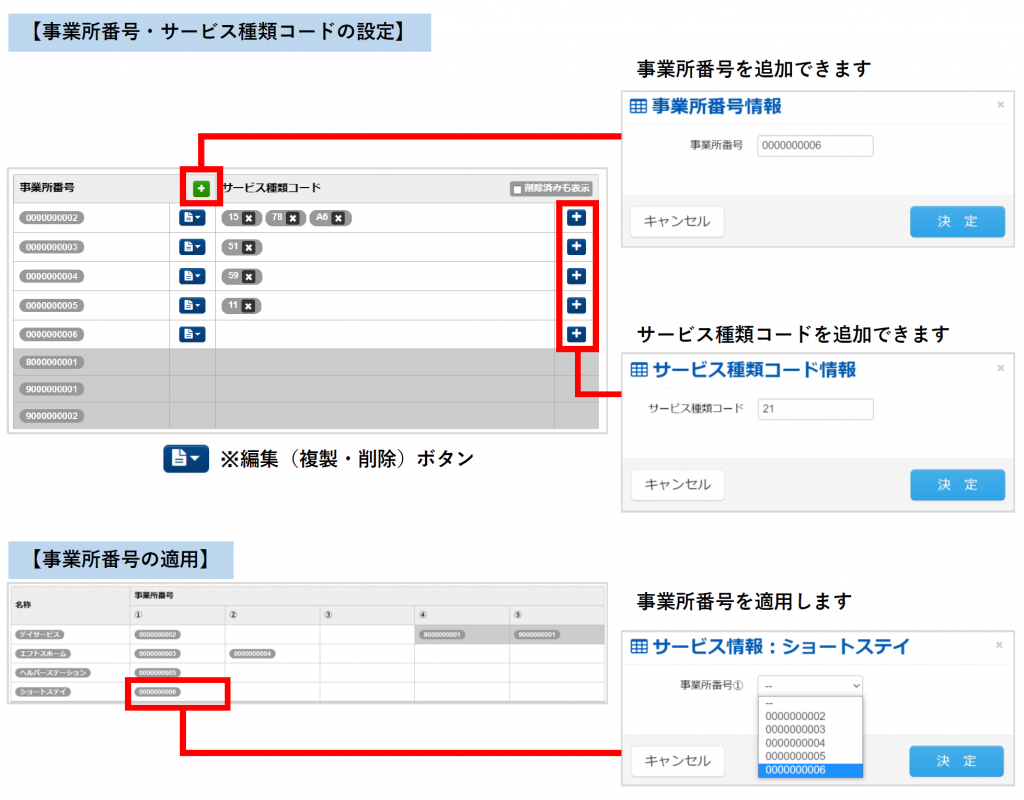Remove the 59 service code tag

248,277
